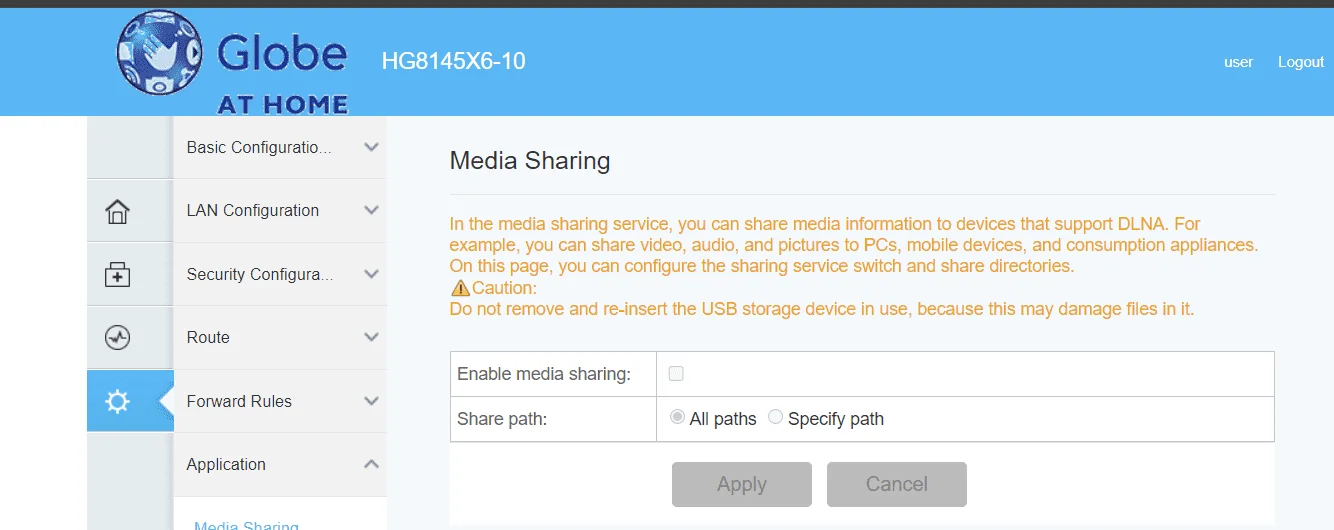Click the Globe At Home logo
The width and height of the screenshot is (1334, 530).
click(232, 63)
